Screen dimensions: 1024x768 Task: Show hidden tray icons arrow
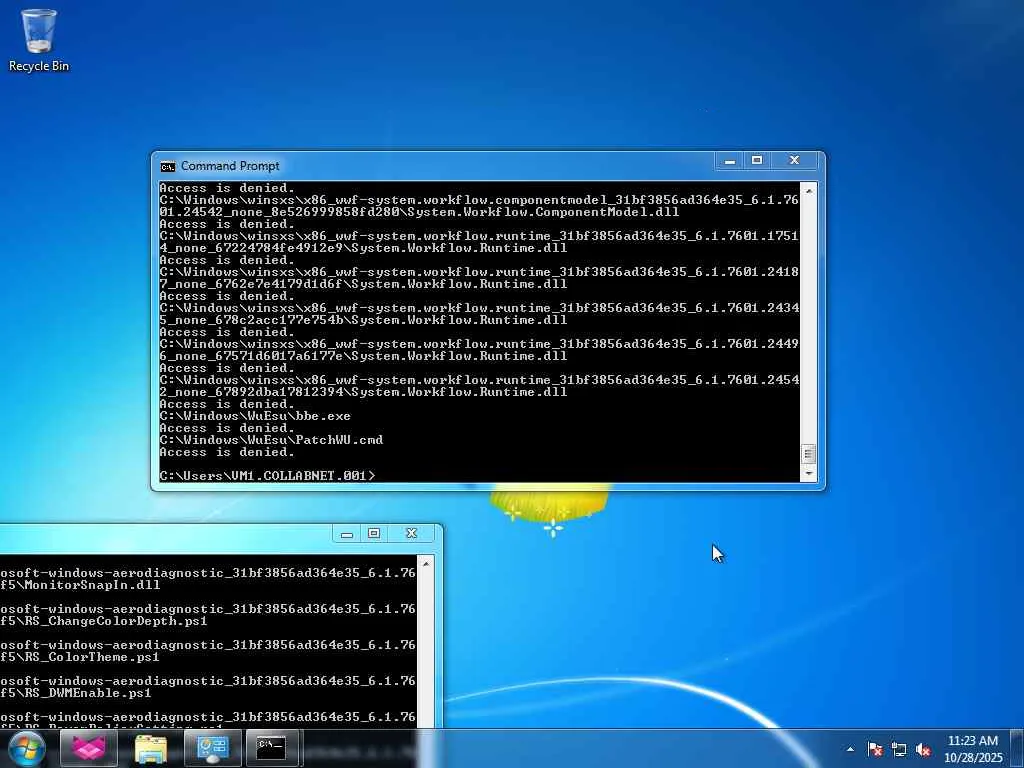pyautogui.click(x=850, y=749)
